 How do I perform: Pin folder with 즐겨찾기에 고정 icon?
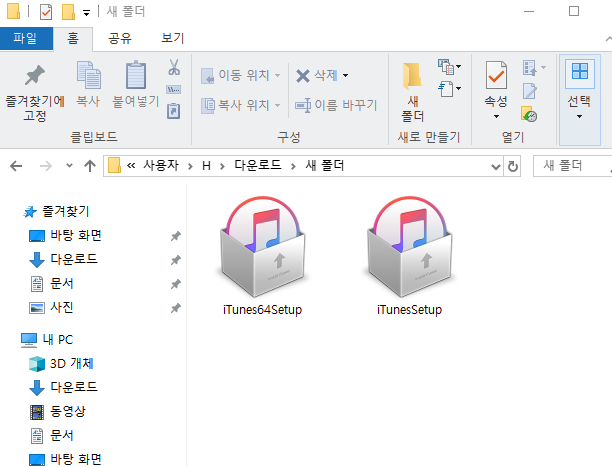point(35,92)
